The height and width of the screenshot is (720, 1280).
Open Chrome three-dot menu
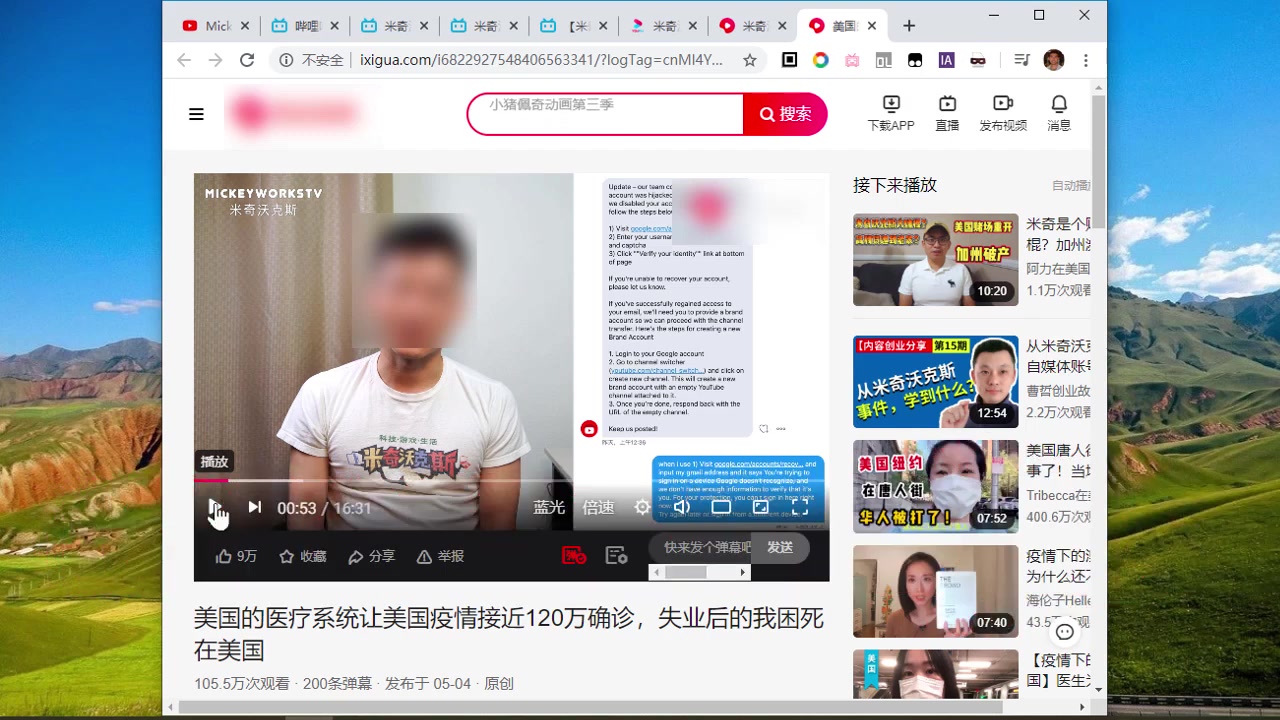[x=1085, y=60]
